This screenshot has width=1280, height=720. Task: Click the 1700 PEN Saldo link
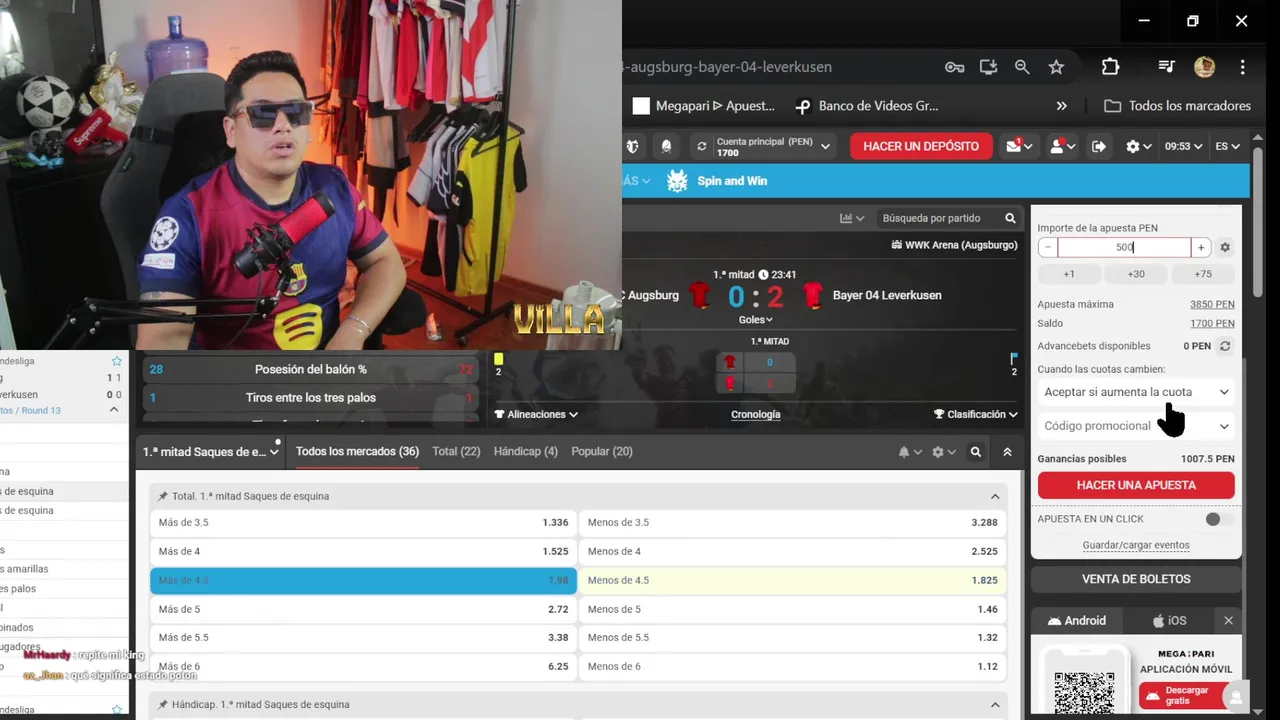pyautogui.click(x=1212, y=323)
